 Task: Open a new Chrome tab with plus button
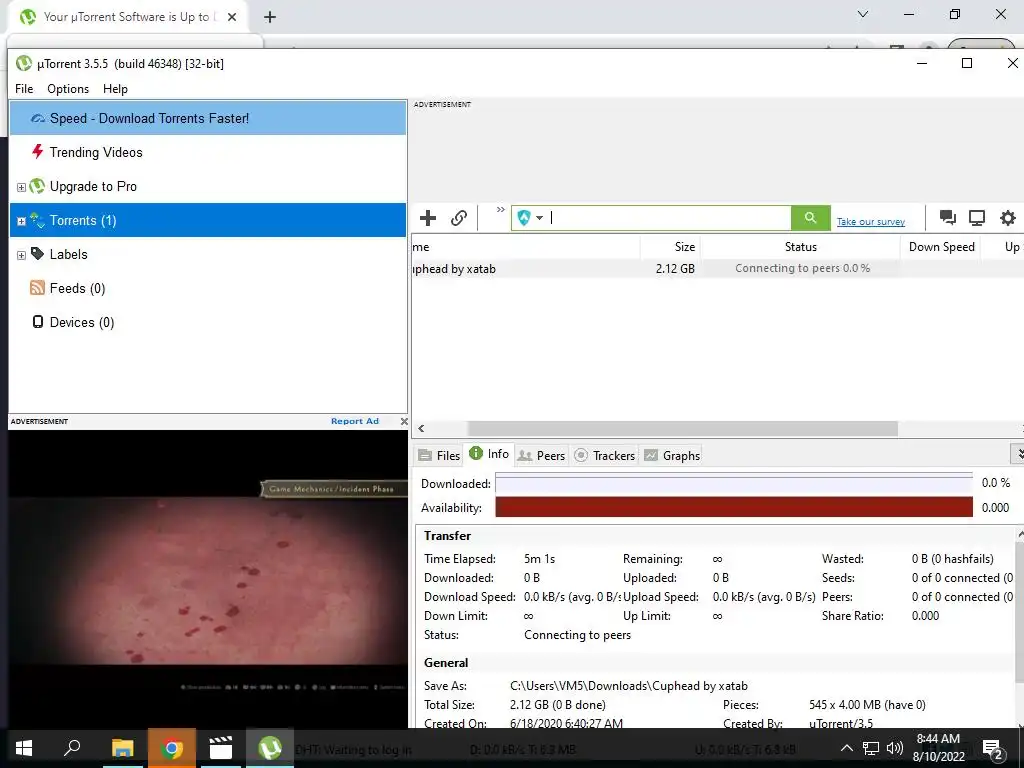coord(270,17)
